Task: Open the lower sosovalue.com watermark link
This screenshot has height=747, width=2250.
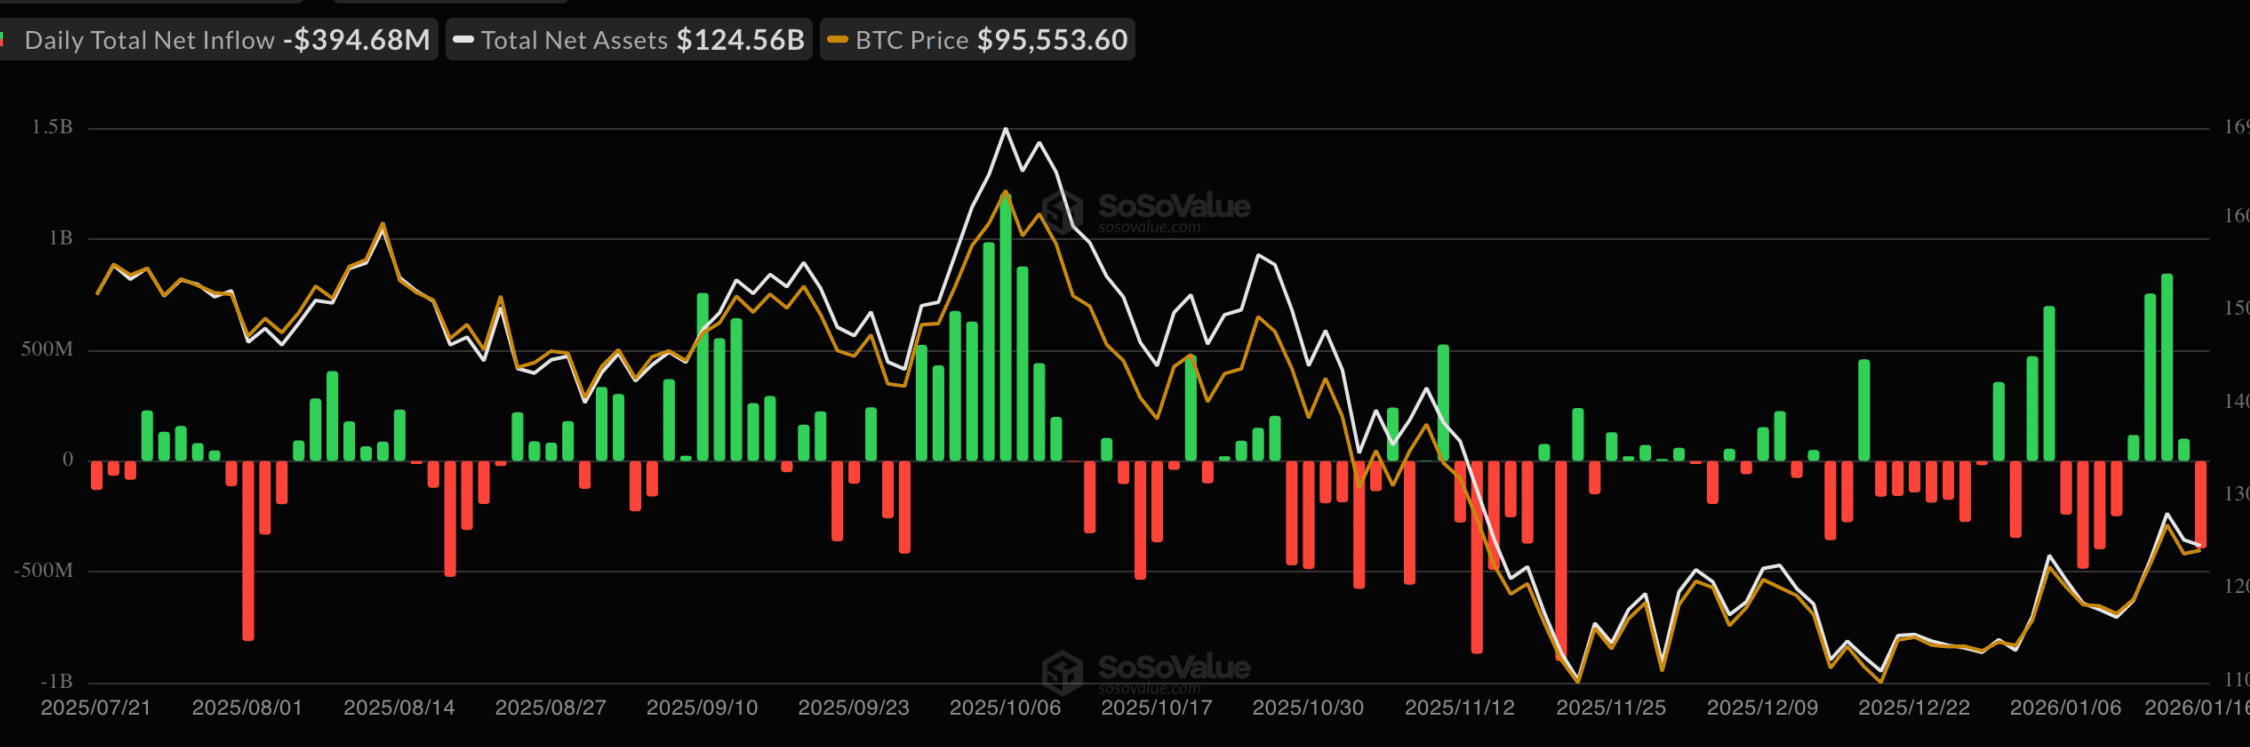Action: (x=1149, y=689)
